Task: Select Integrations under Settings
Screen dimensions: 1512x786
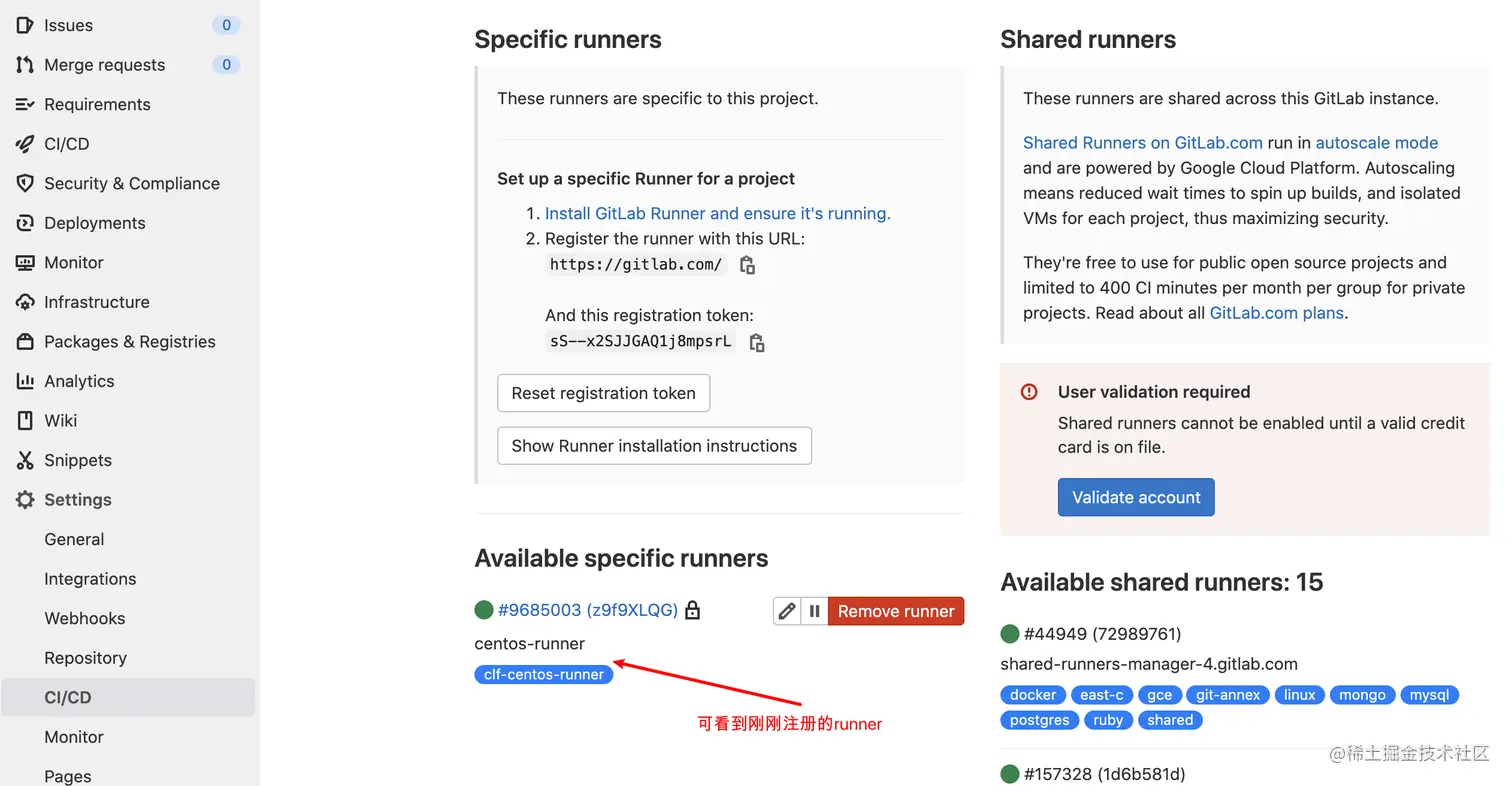Action: (90, 579)
